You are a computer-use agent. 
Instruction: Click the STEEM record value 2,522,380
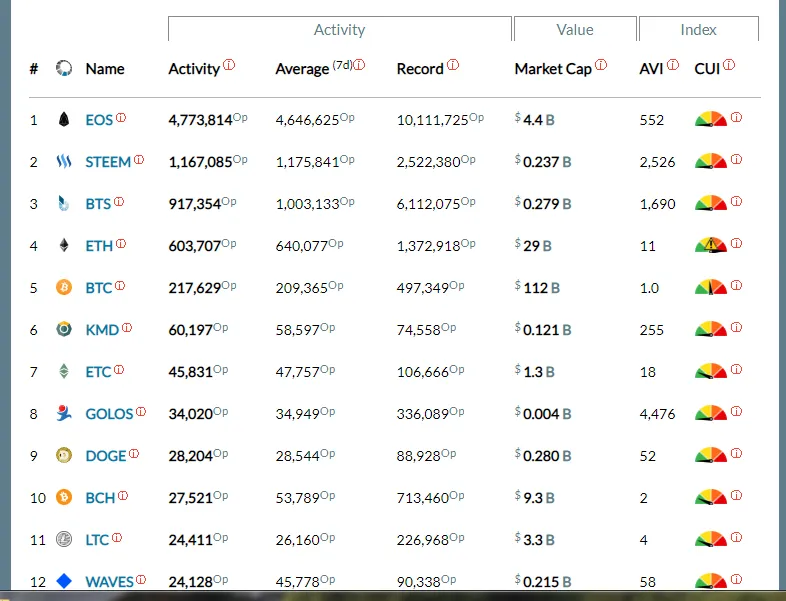coord(429,162)
